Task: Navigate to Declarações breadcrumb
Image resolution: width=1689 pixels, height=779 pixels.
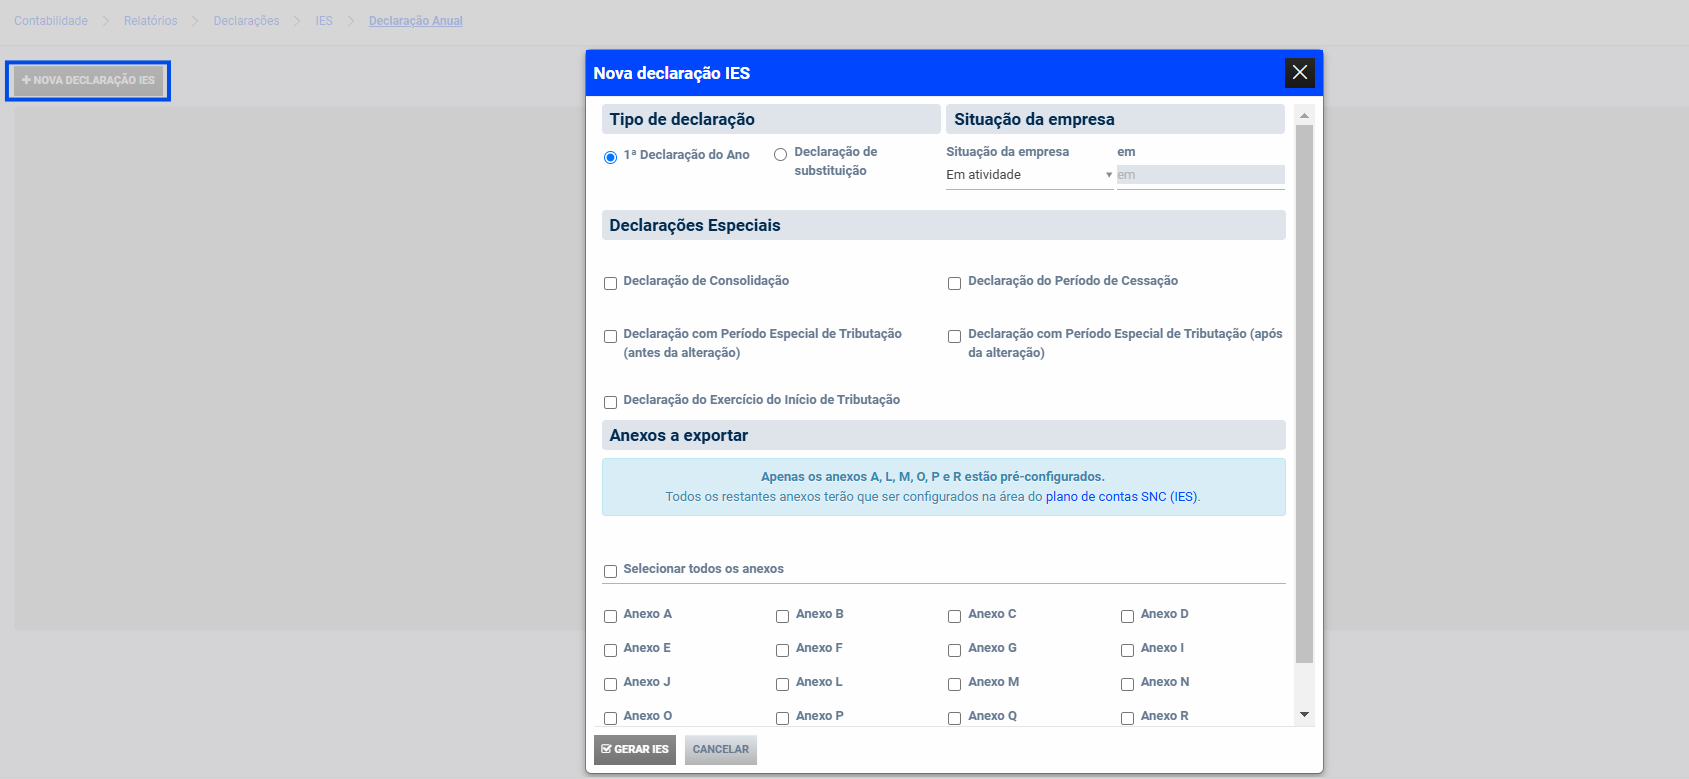Action: point(246,21)
